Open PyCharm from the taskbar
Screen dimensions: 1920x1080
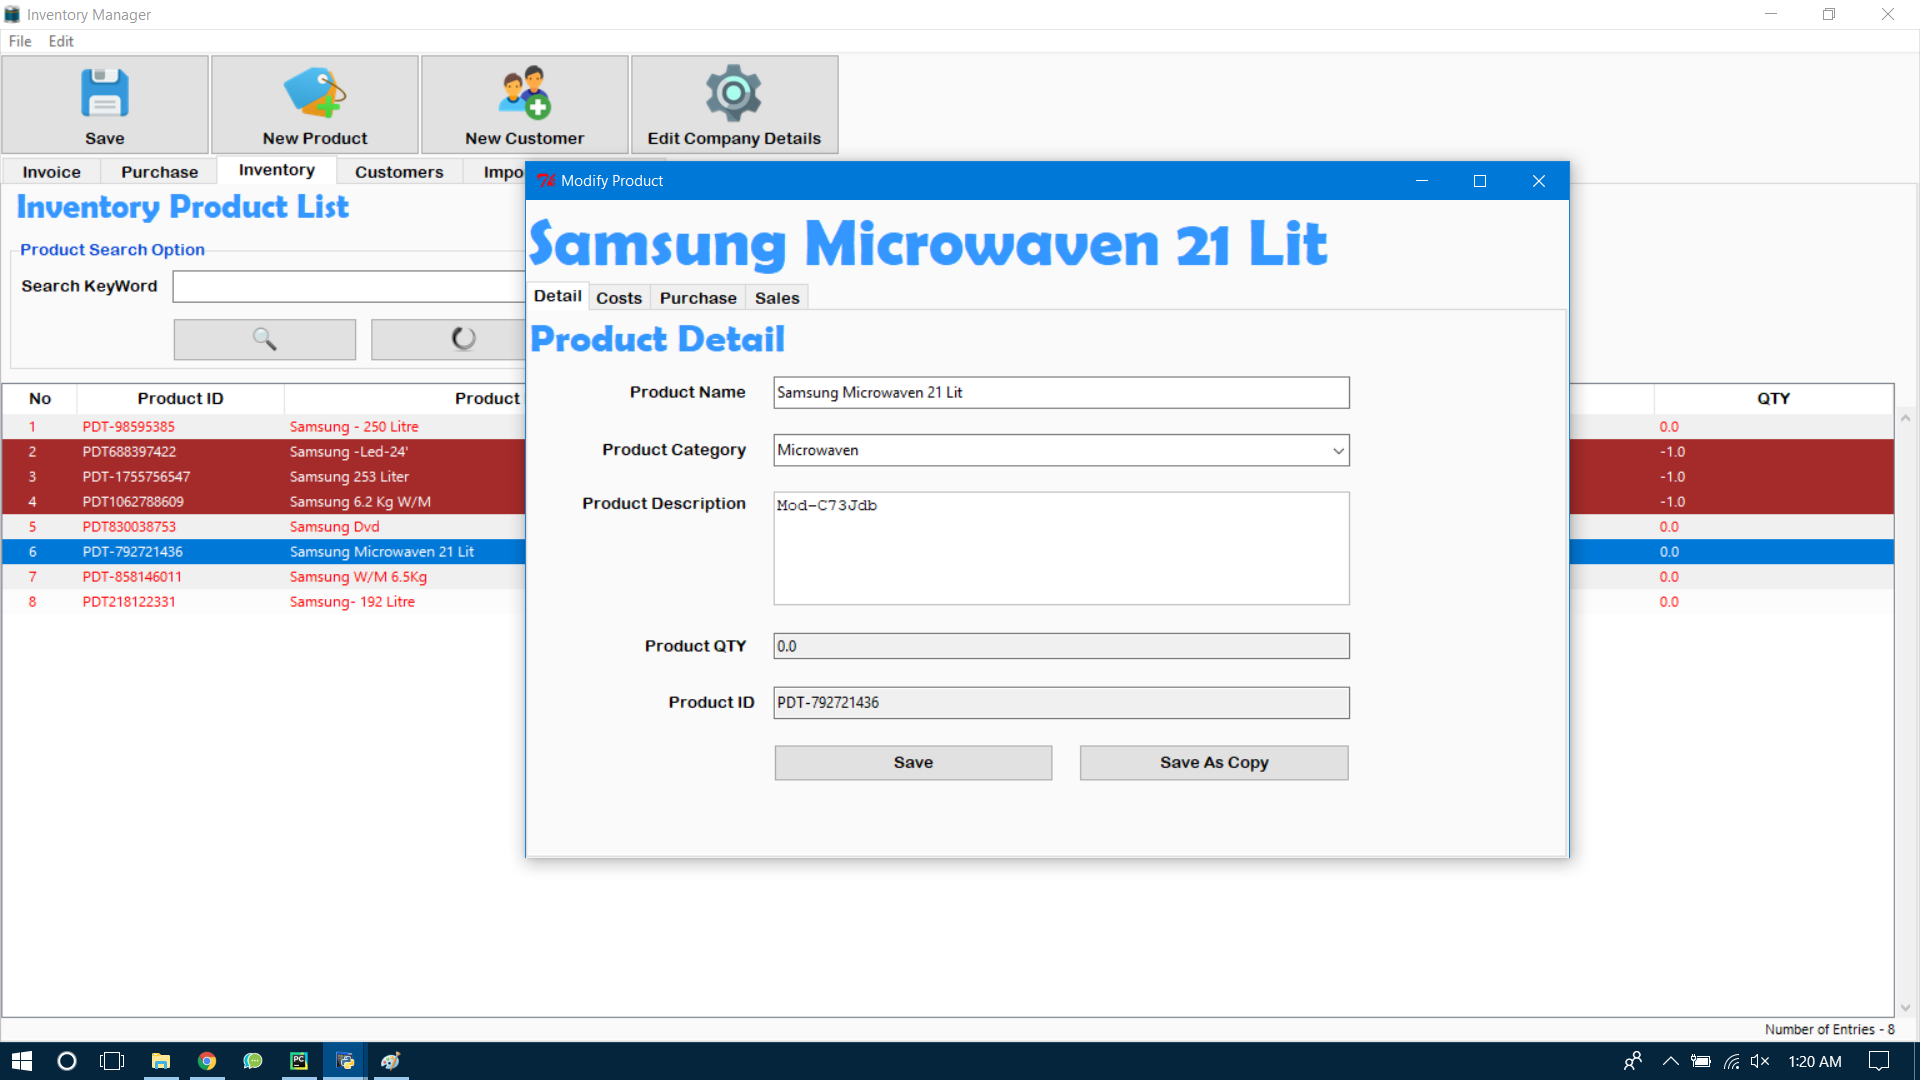[299, 1061]
